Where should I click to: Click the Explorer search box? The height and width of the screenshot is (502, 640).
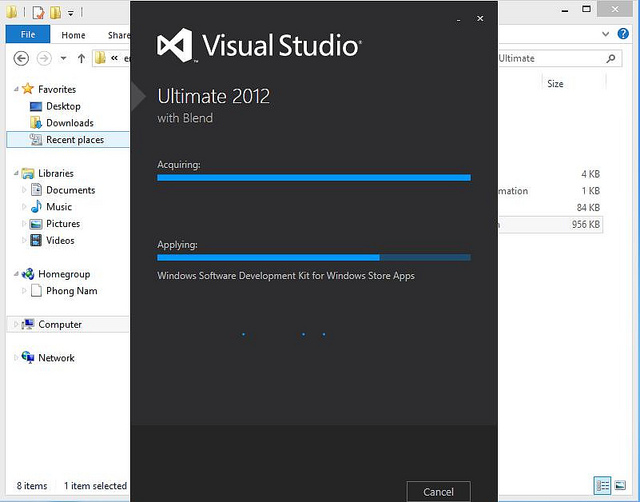click(559, 58)
